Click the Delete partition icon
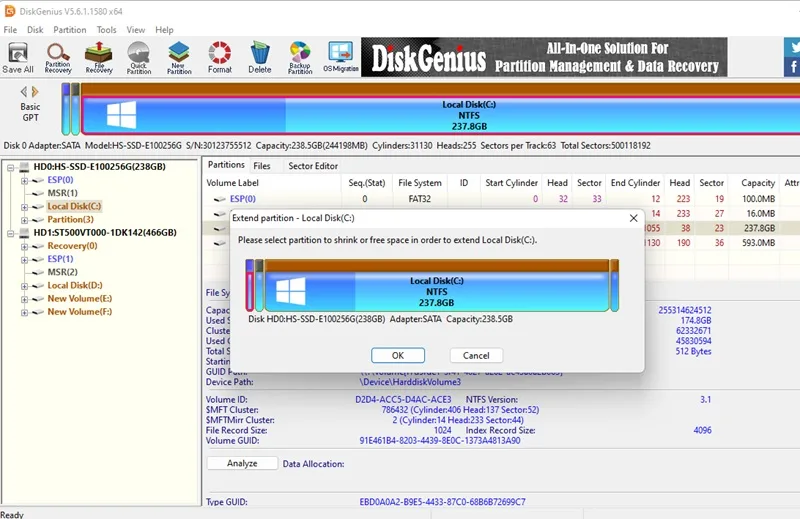Viewport: 800px width, 519px height. tap(260, 58)
